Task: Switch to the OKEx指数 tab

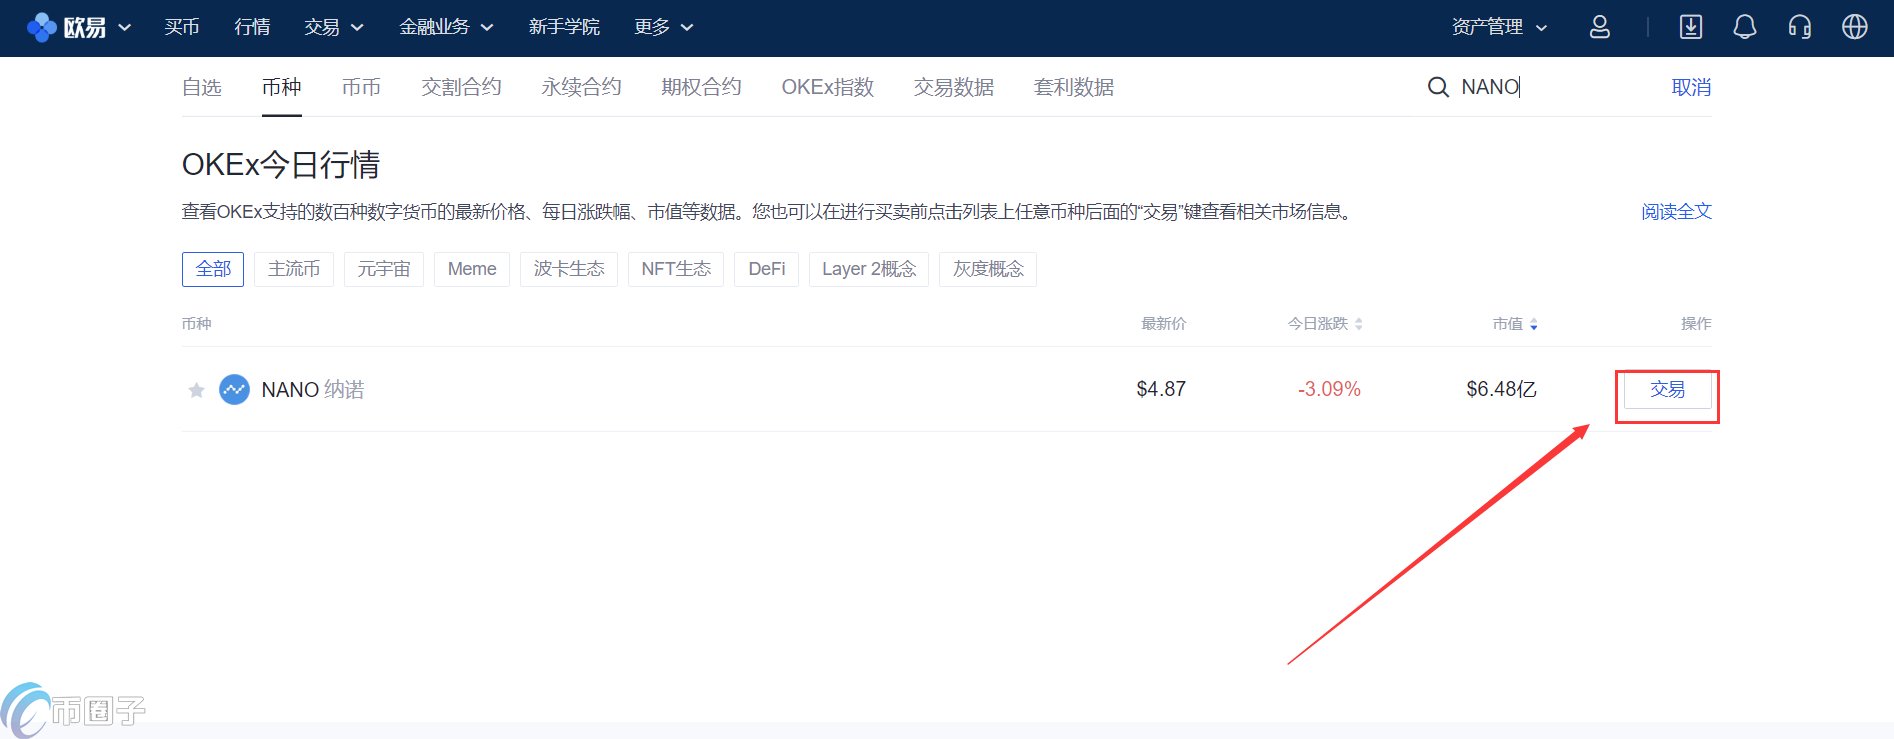Action: pyautogui.click(x=828, y=87)
